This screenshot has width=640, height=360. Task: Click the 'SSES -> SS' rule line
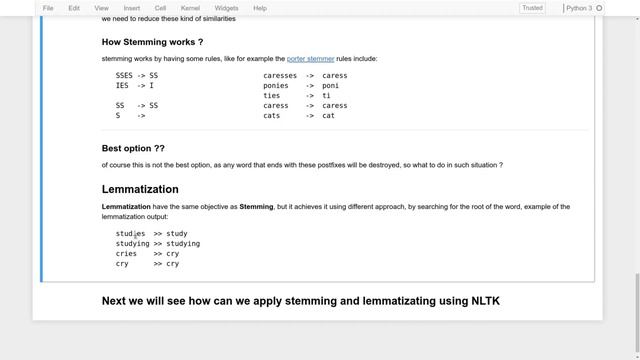[137, 76]
